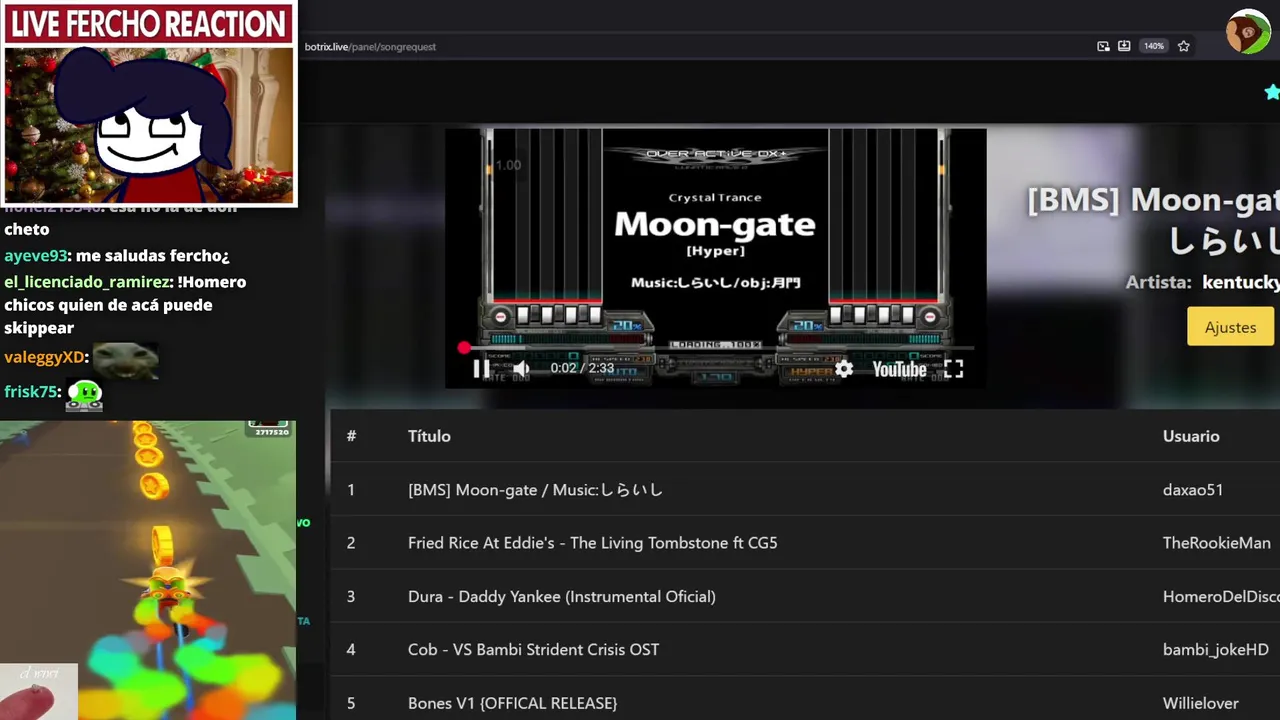Click the Usuario column header
Image resolution: width=1280 pixels, height=720 pixels.
pos(1191,436)
